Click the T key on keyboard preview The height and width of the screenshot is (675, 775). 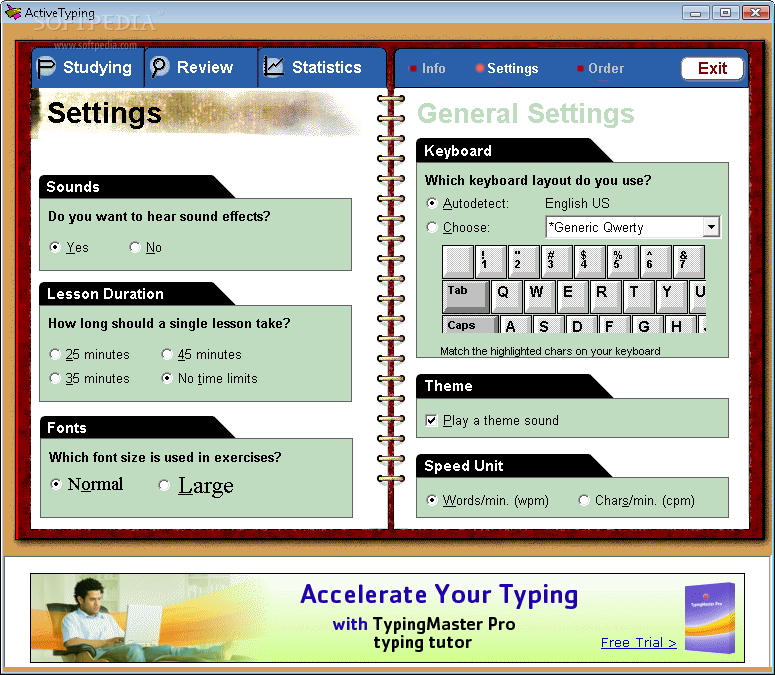click(x=639, y=295)
